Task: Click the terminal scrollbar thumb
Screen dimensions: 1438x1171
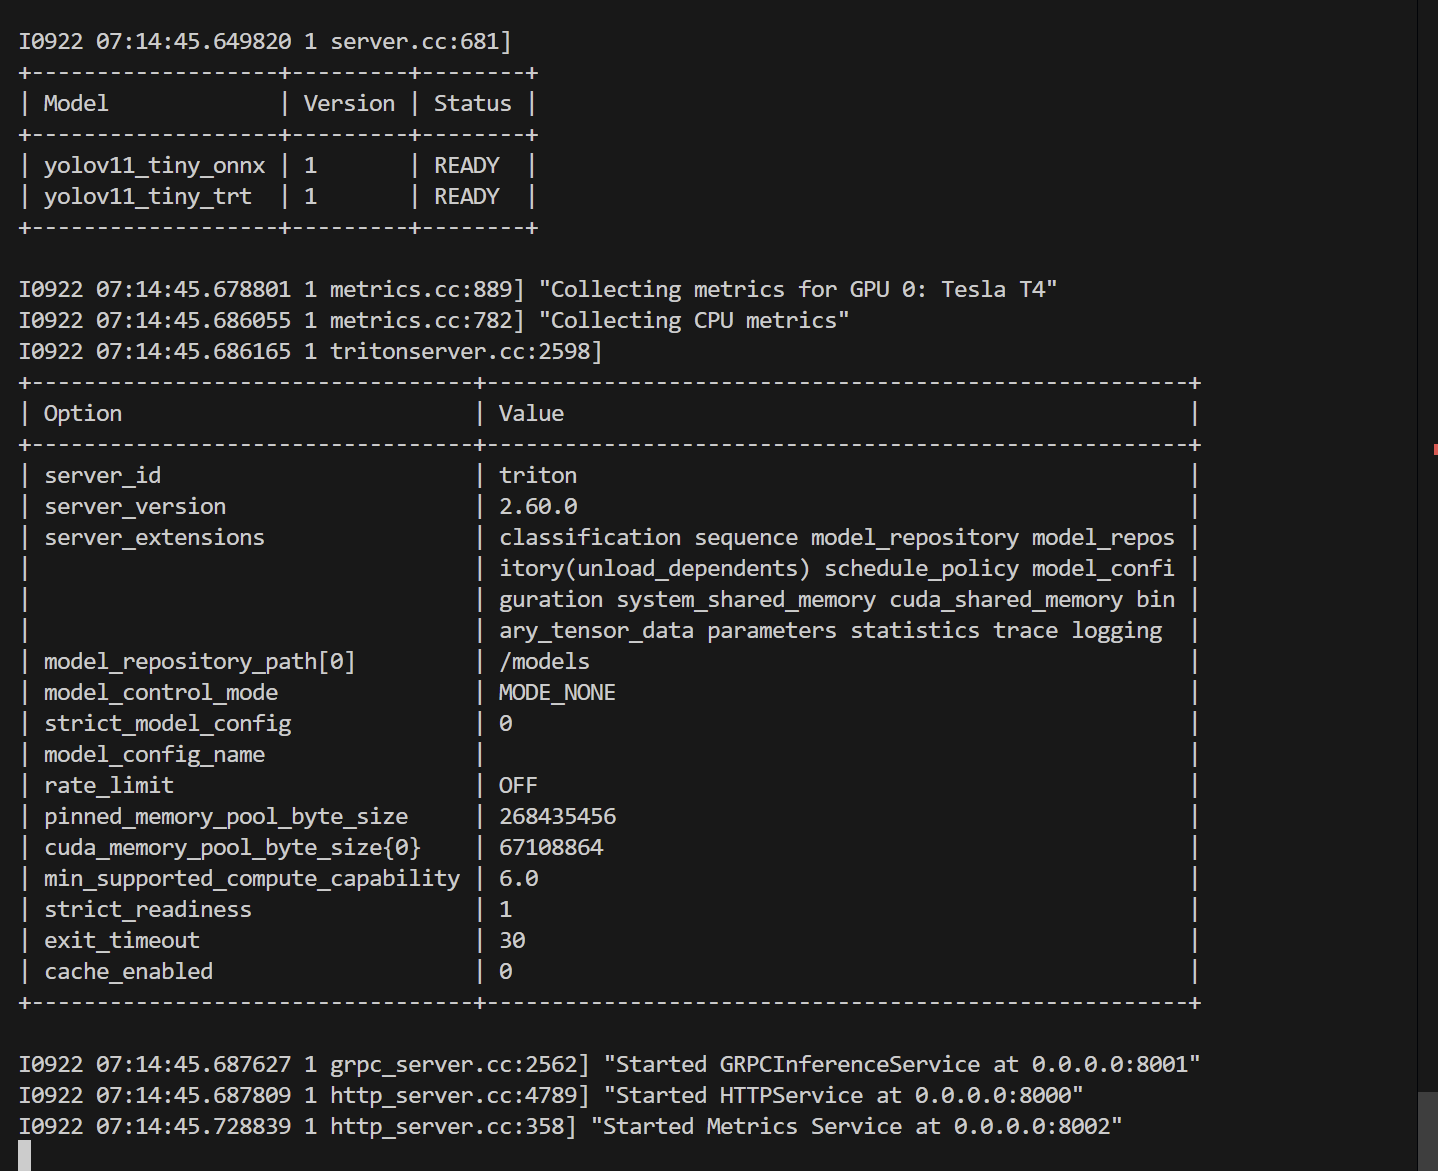Action: coord(1427,1130)
